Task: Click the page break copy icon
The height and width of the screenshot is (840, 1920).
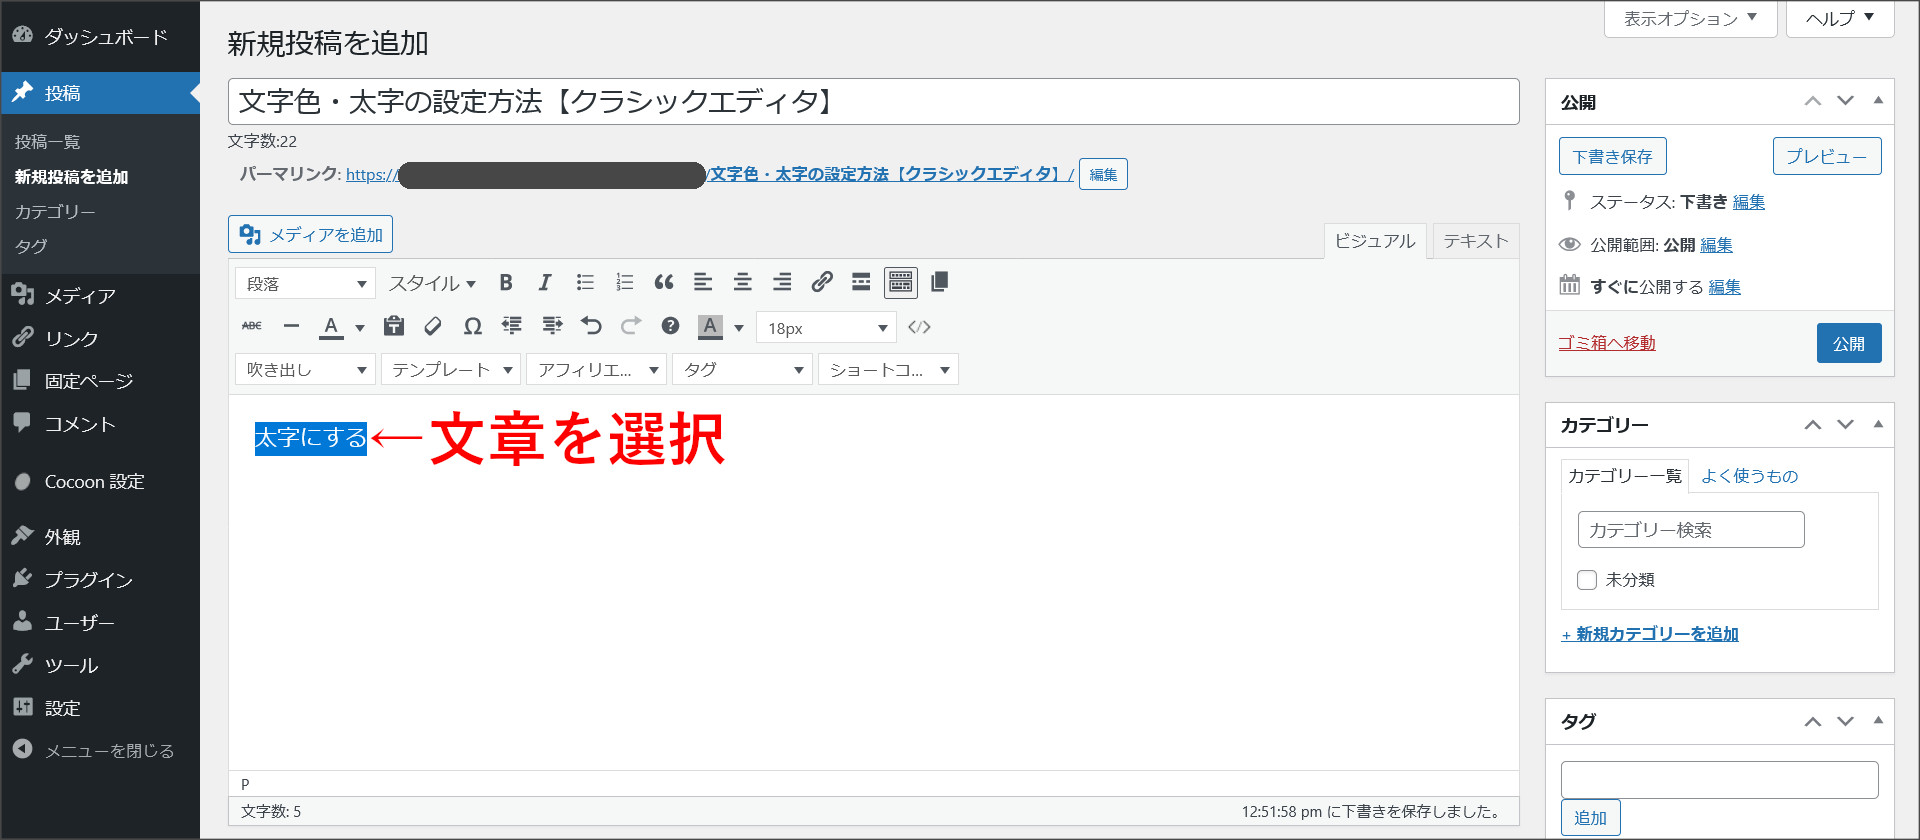Action: tap(939, 283)
